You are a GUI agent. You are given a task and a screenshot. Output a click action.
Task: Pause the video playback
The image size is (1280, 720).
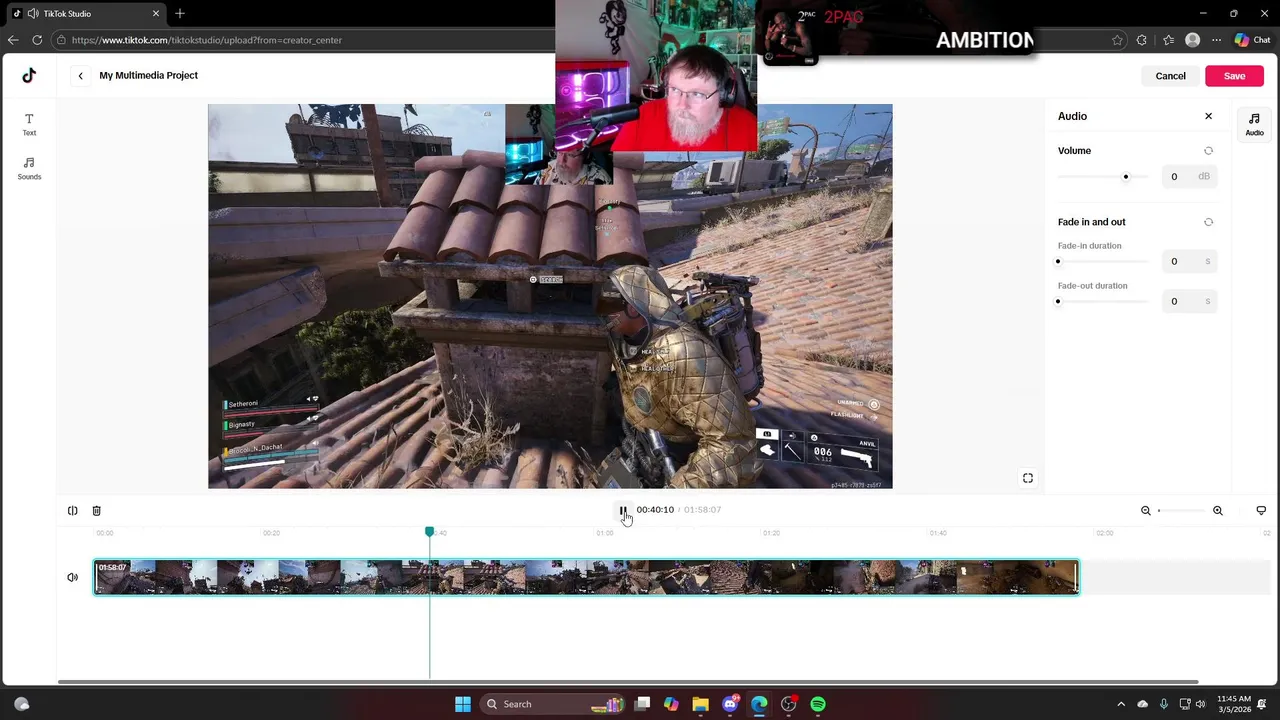point(623,510)
